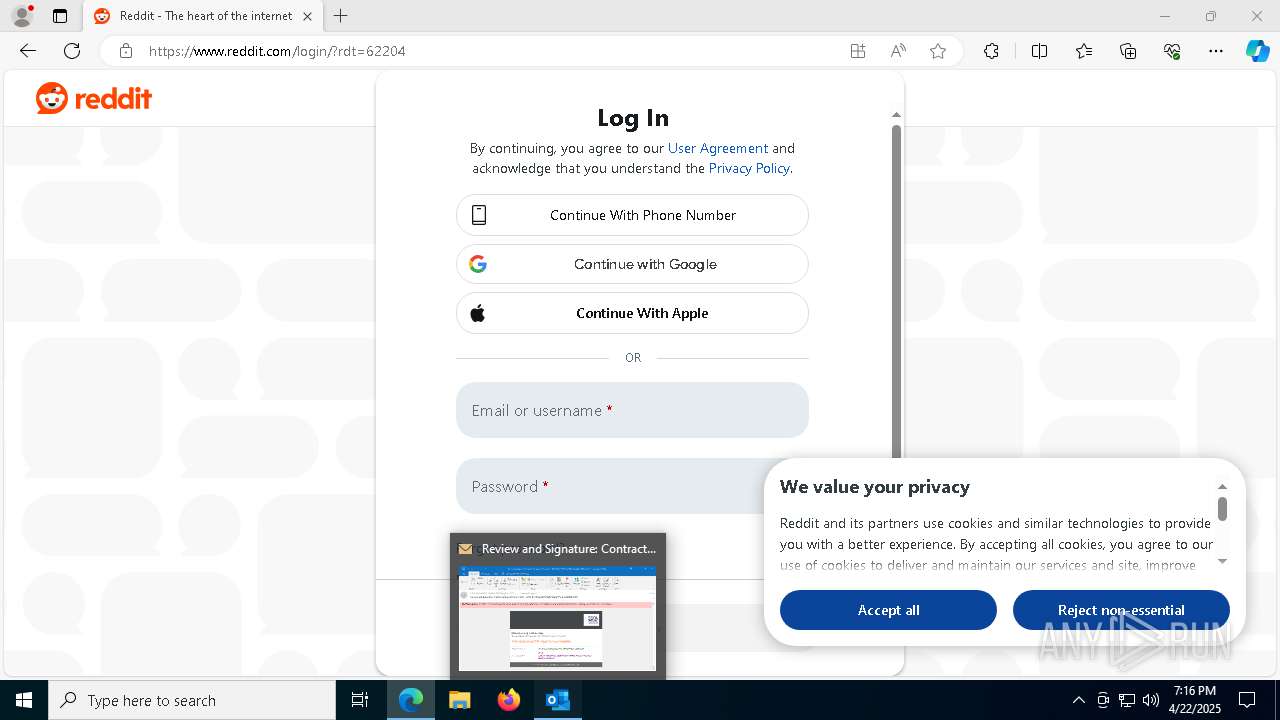Activate Read aloud in address bar
Viewport: 1280px width, 720px height.
click(x=898, y=51)
